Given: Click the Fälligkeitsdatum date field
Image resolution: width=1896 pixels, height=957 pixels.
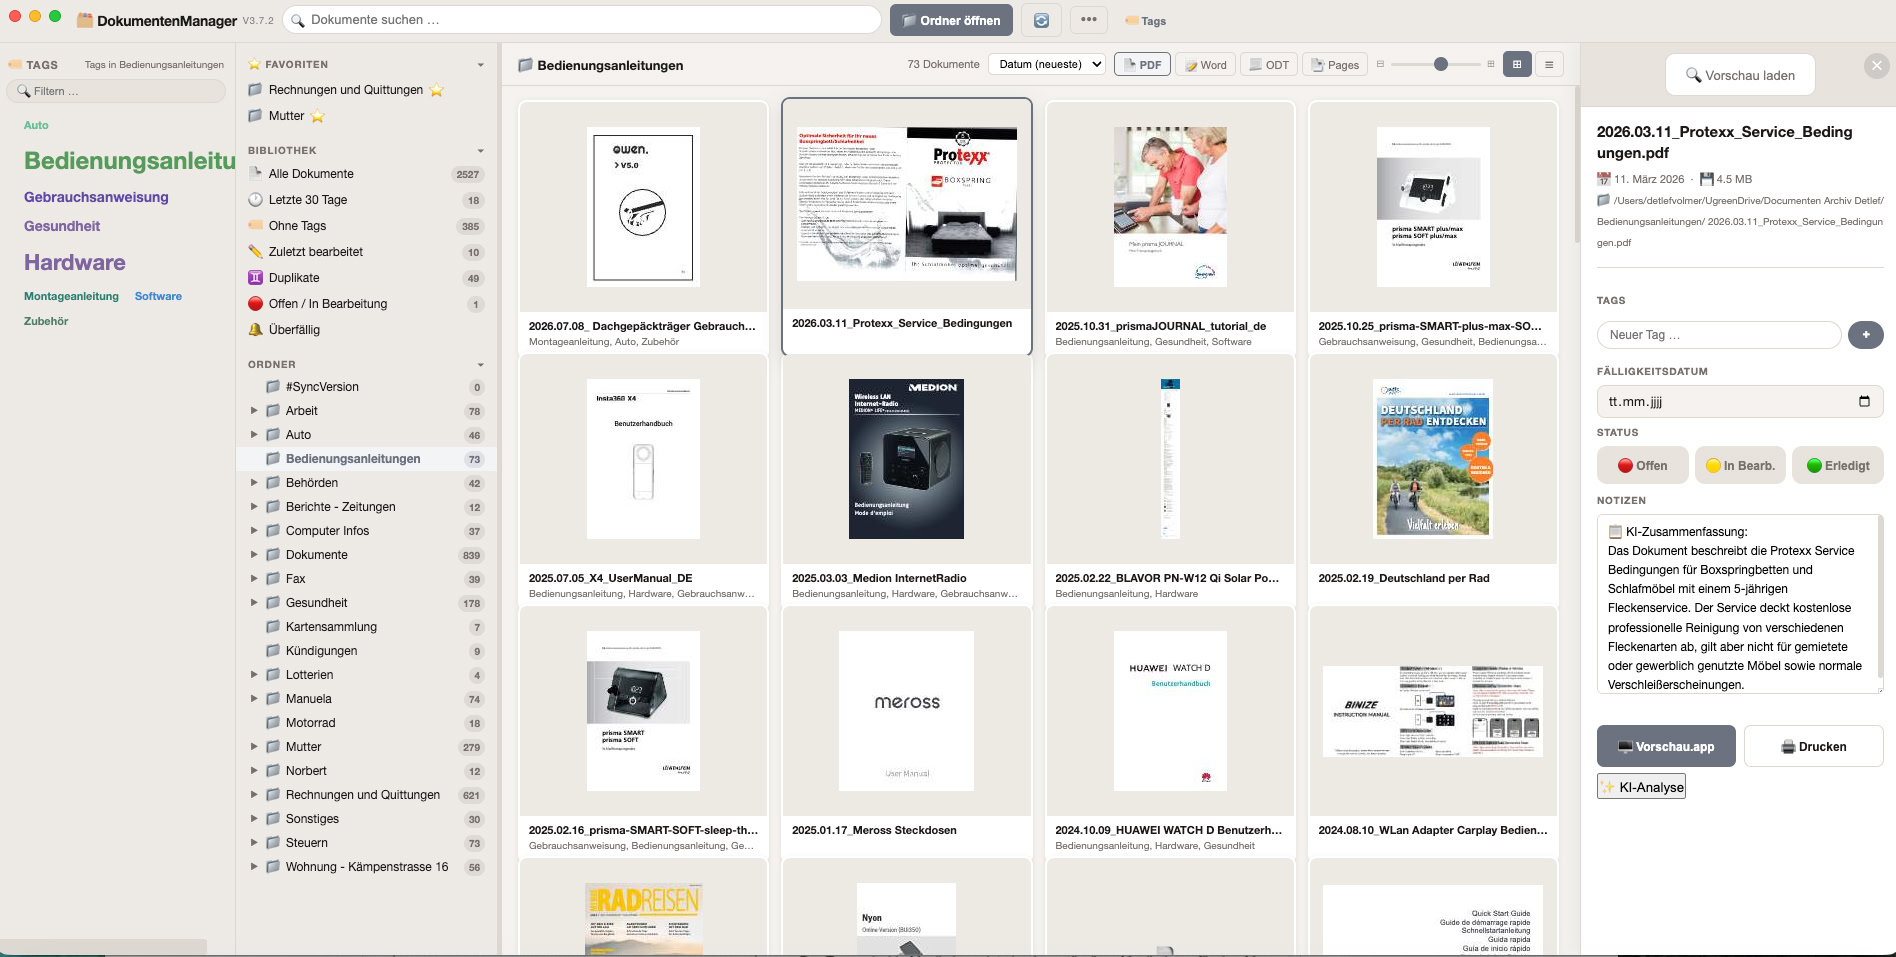Looking at the screenshot, I should [1740, 402].
